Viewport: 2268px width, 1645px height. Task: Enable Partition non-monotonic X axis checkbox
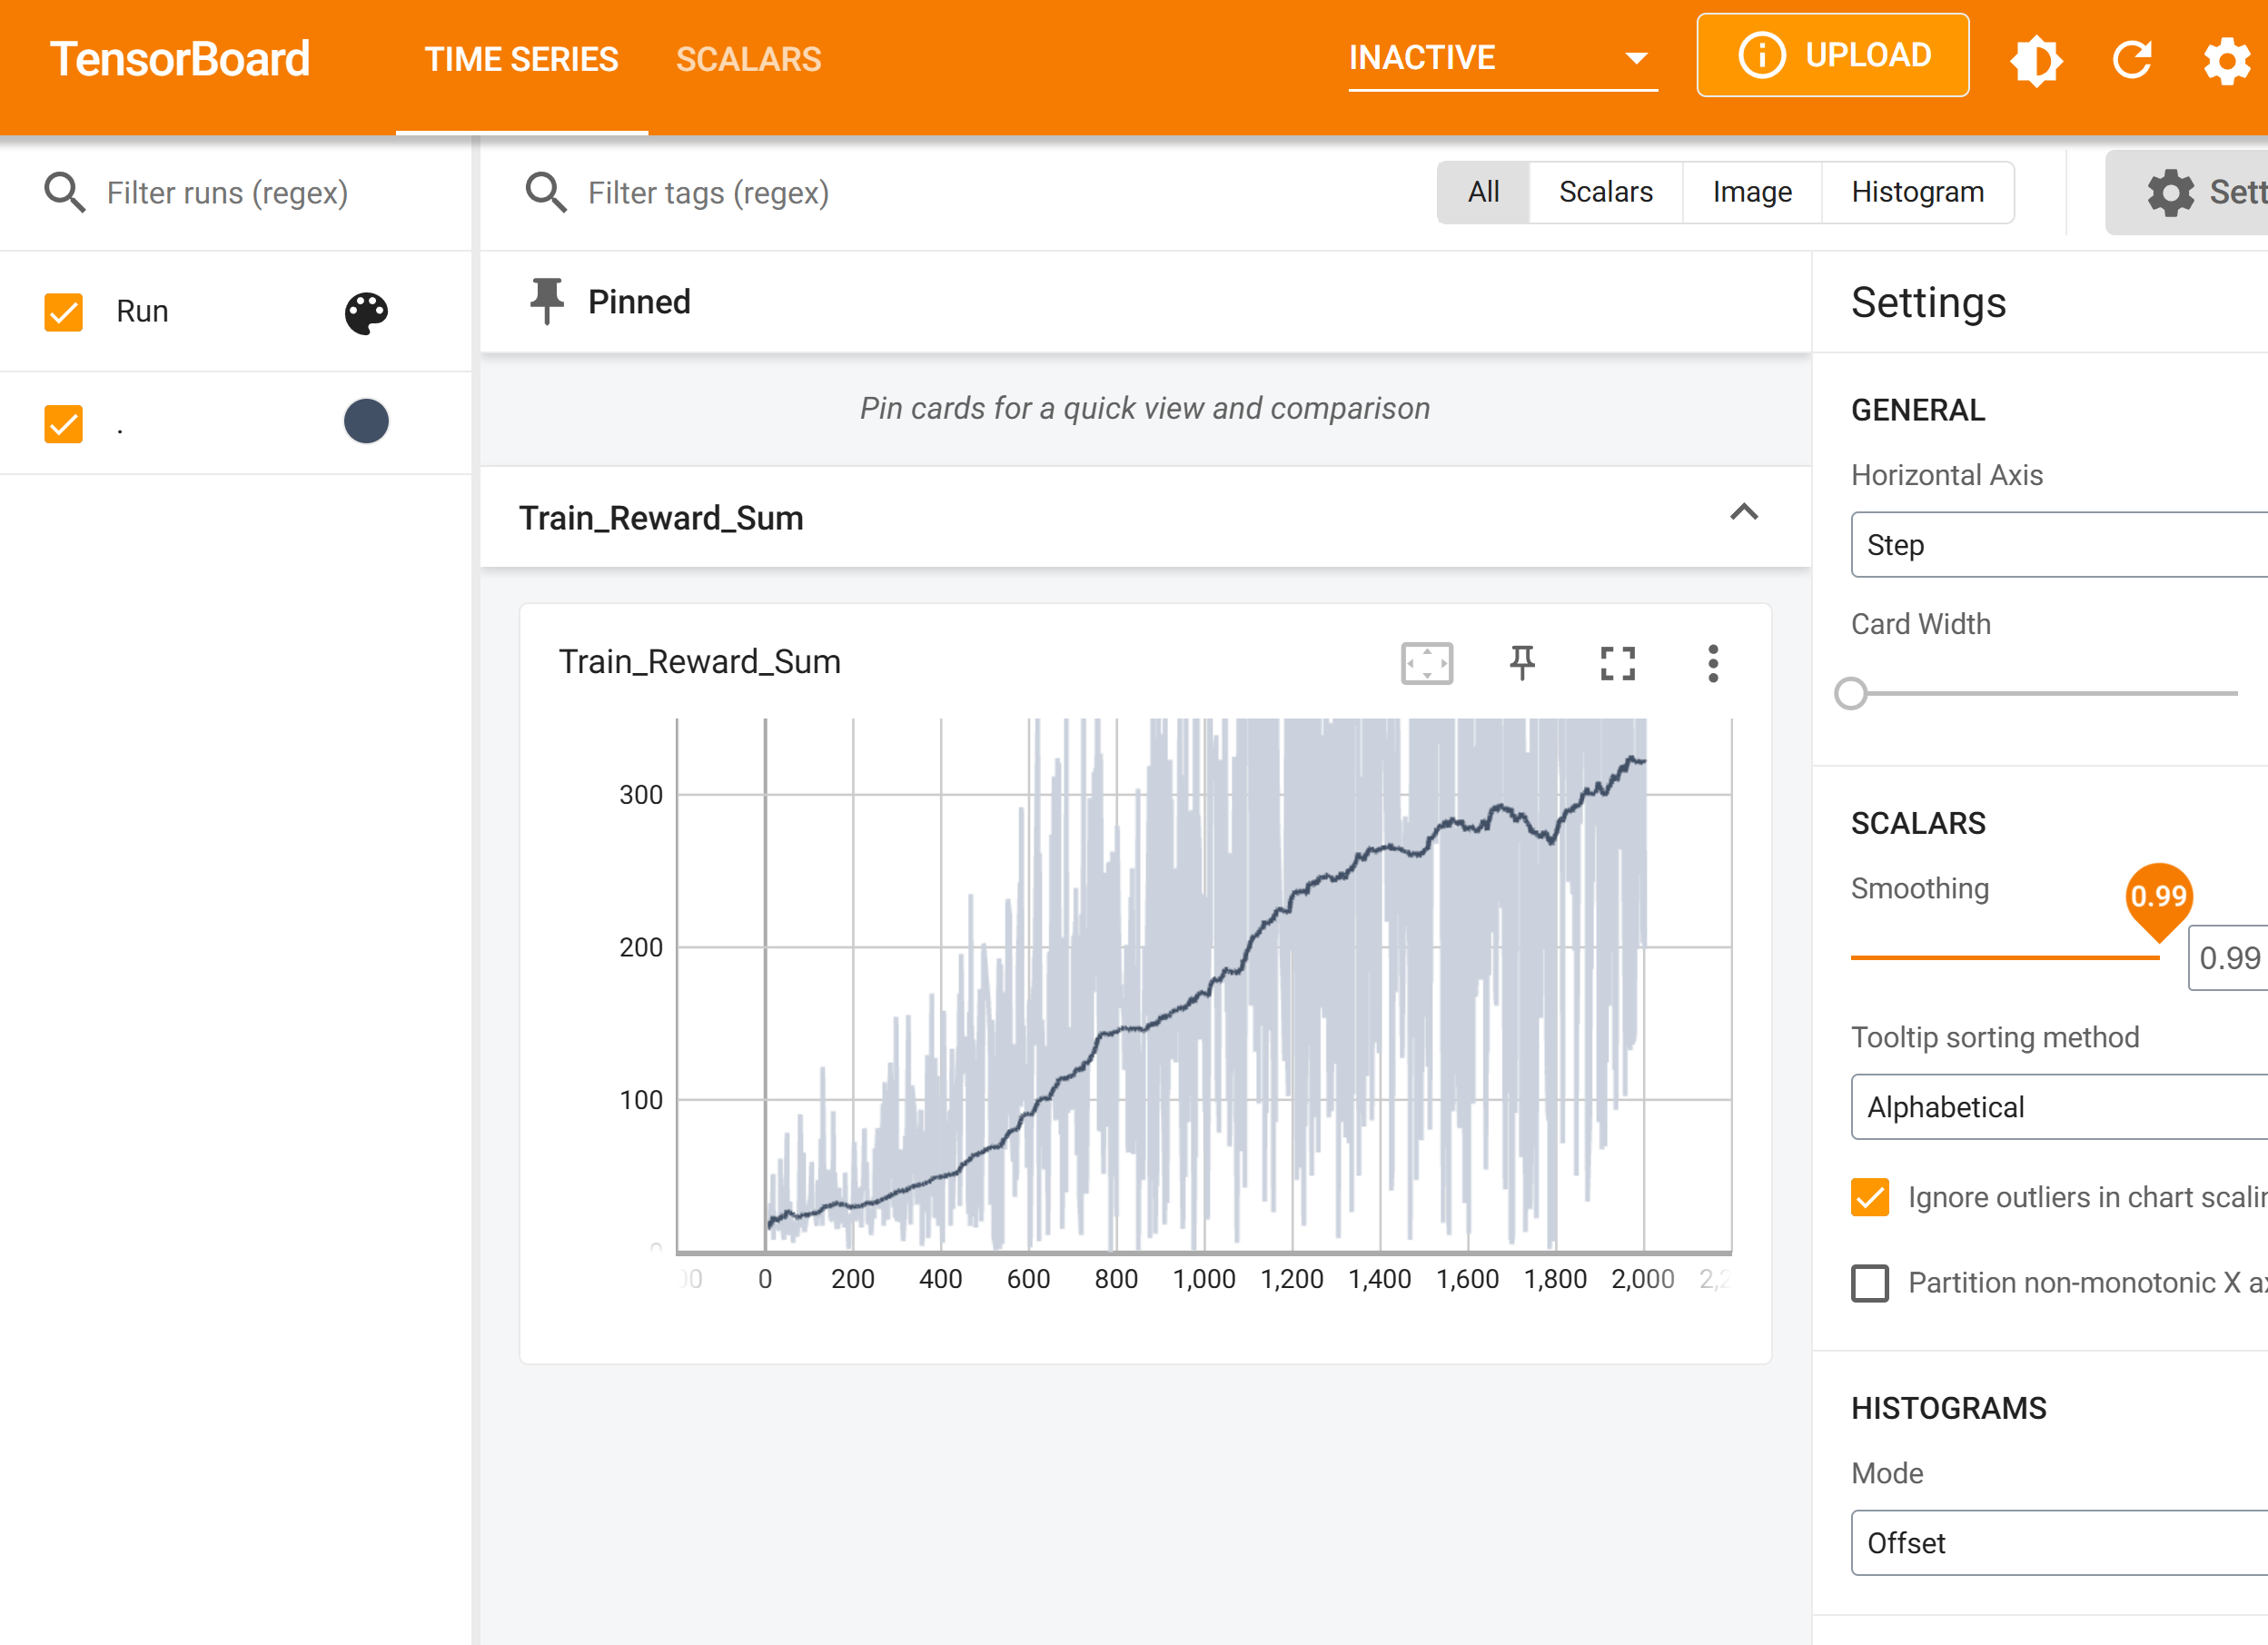[x=1869, y=1282]
